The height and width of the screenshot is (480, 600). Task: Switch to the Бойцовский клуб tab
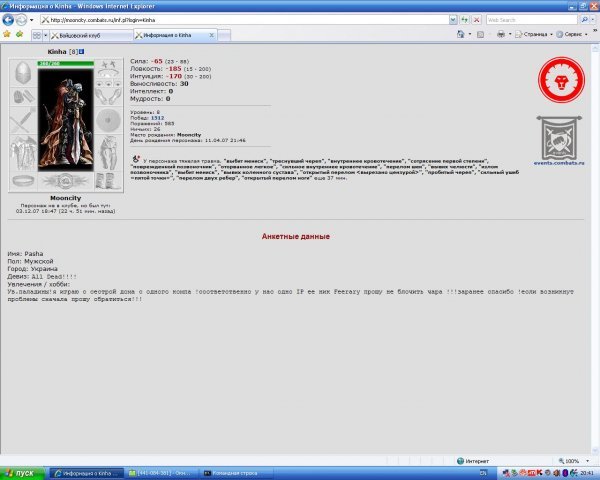tap(91, 35)
